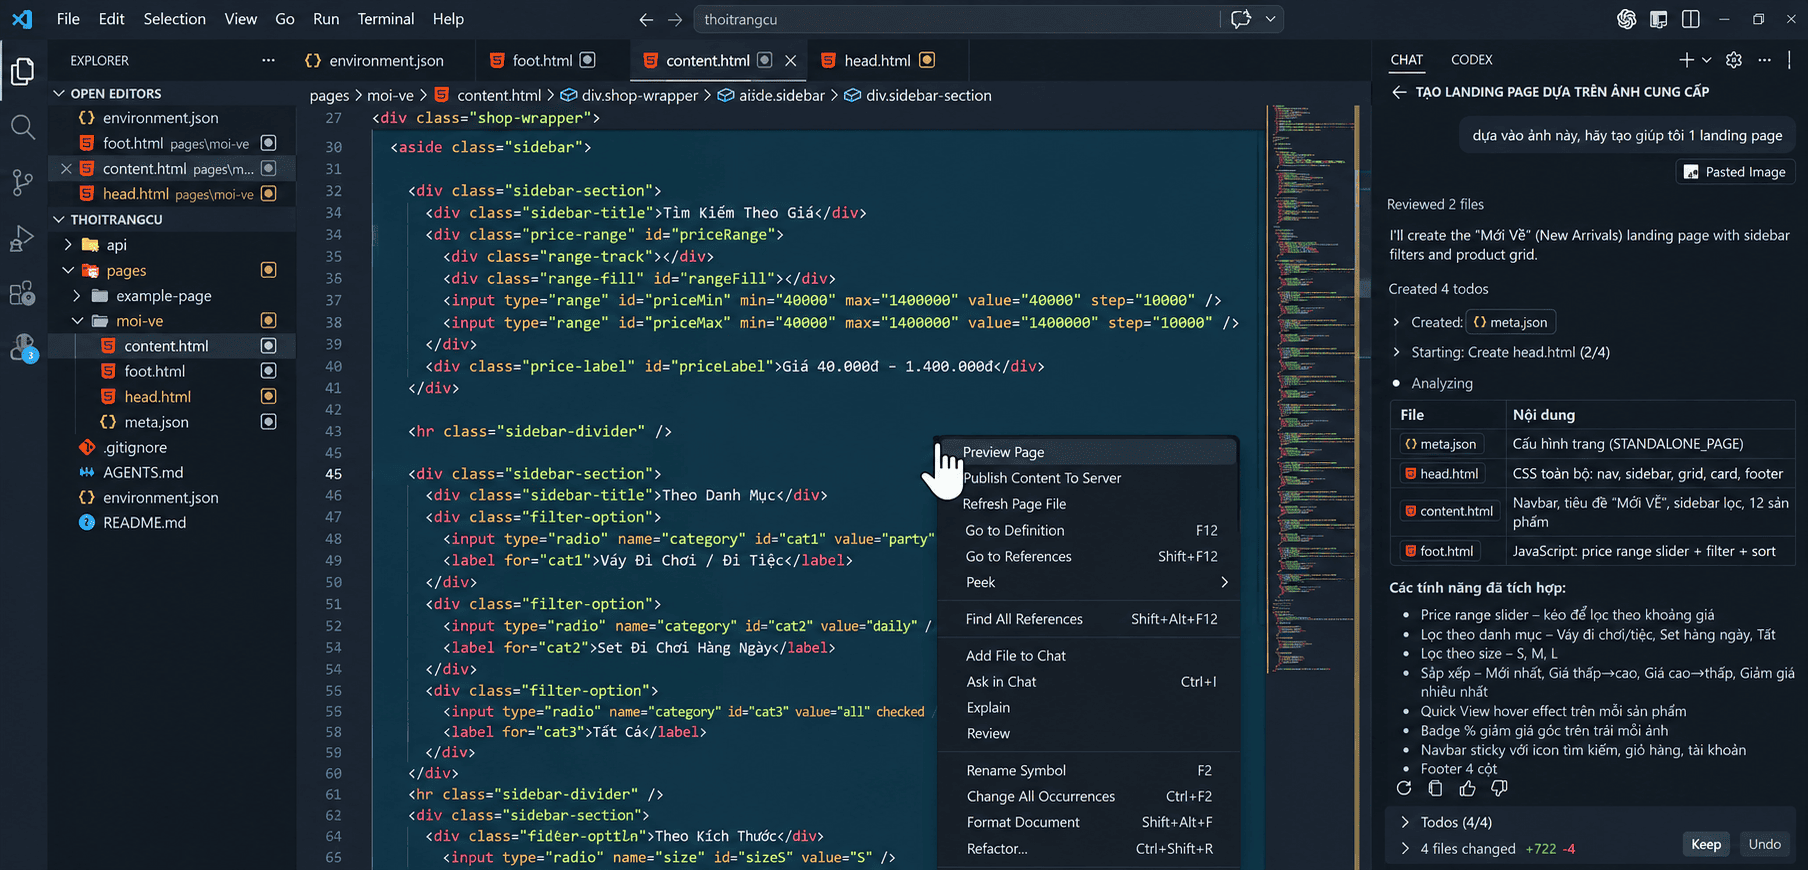Image resolution: width=1808 pixels, height=870 pixels.
Task: Choose Publish Content To Server
Action: (1088, 478)
